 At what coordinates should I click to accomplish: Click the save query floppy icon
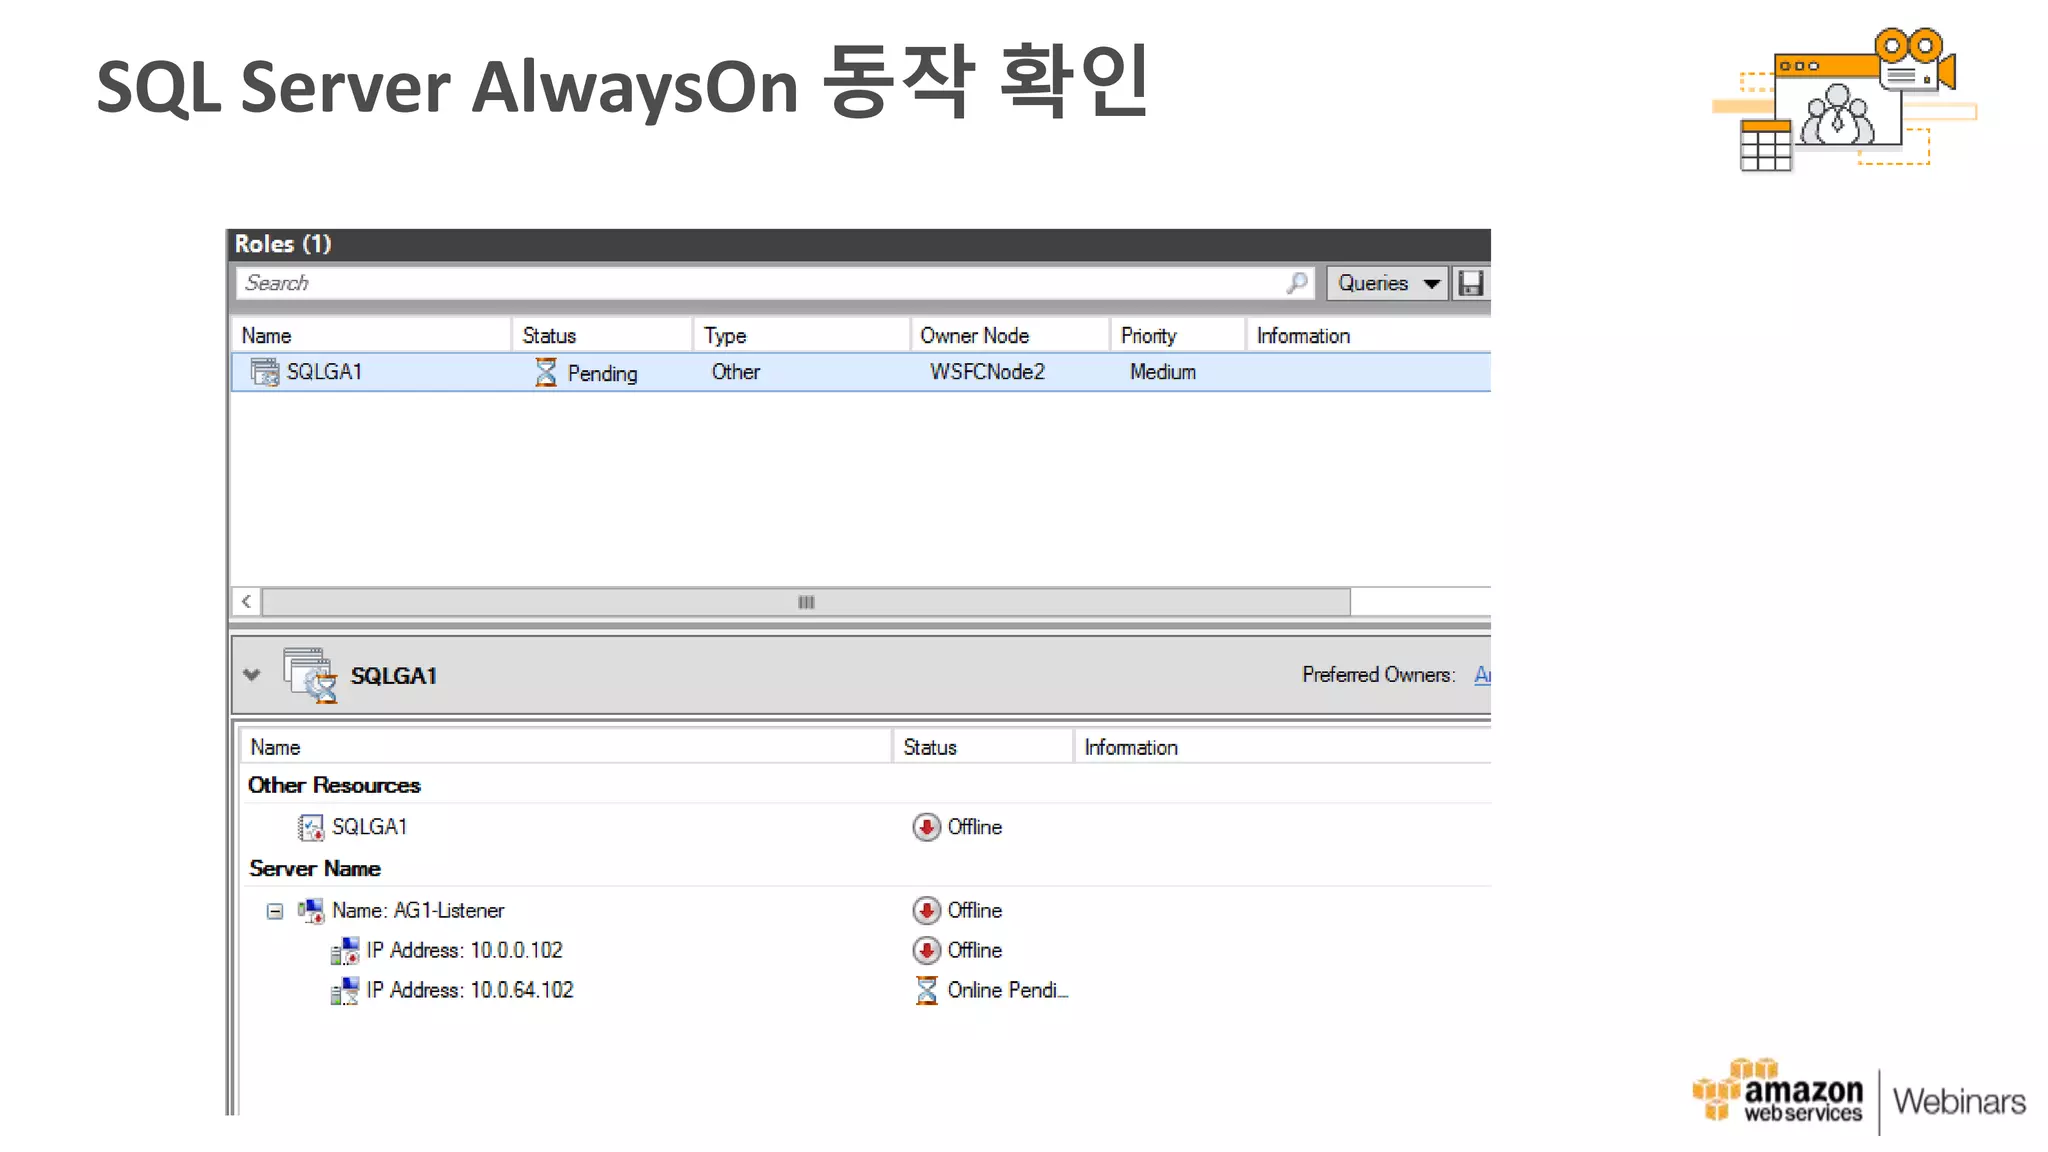pyautogui.click(x=1470, y=284)
